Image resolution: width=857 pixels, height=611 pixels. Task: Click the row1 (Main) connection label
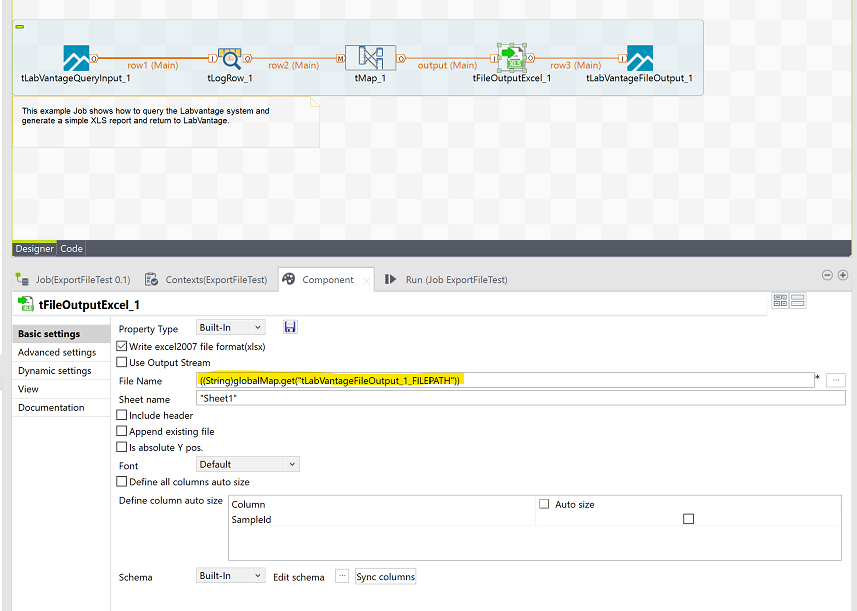coord(152,65)
